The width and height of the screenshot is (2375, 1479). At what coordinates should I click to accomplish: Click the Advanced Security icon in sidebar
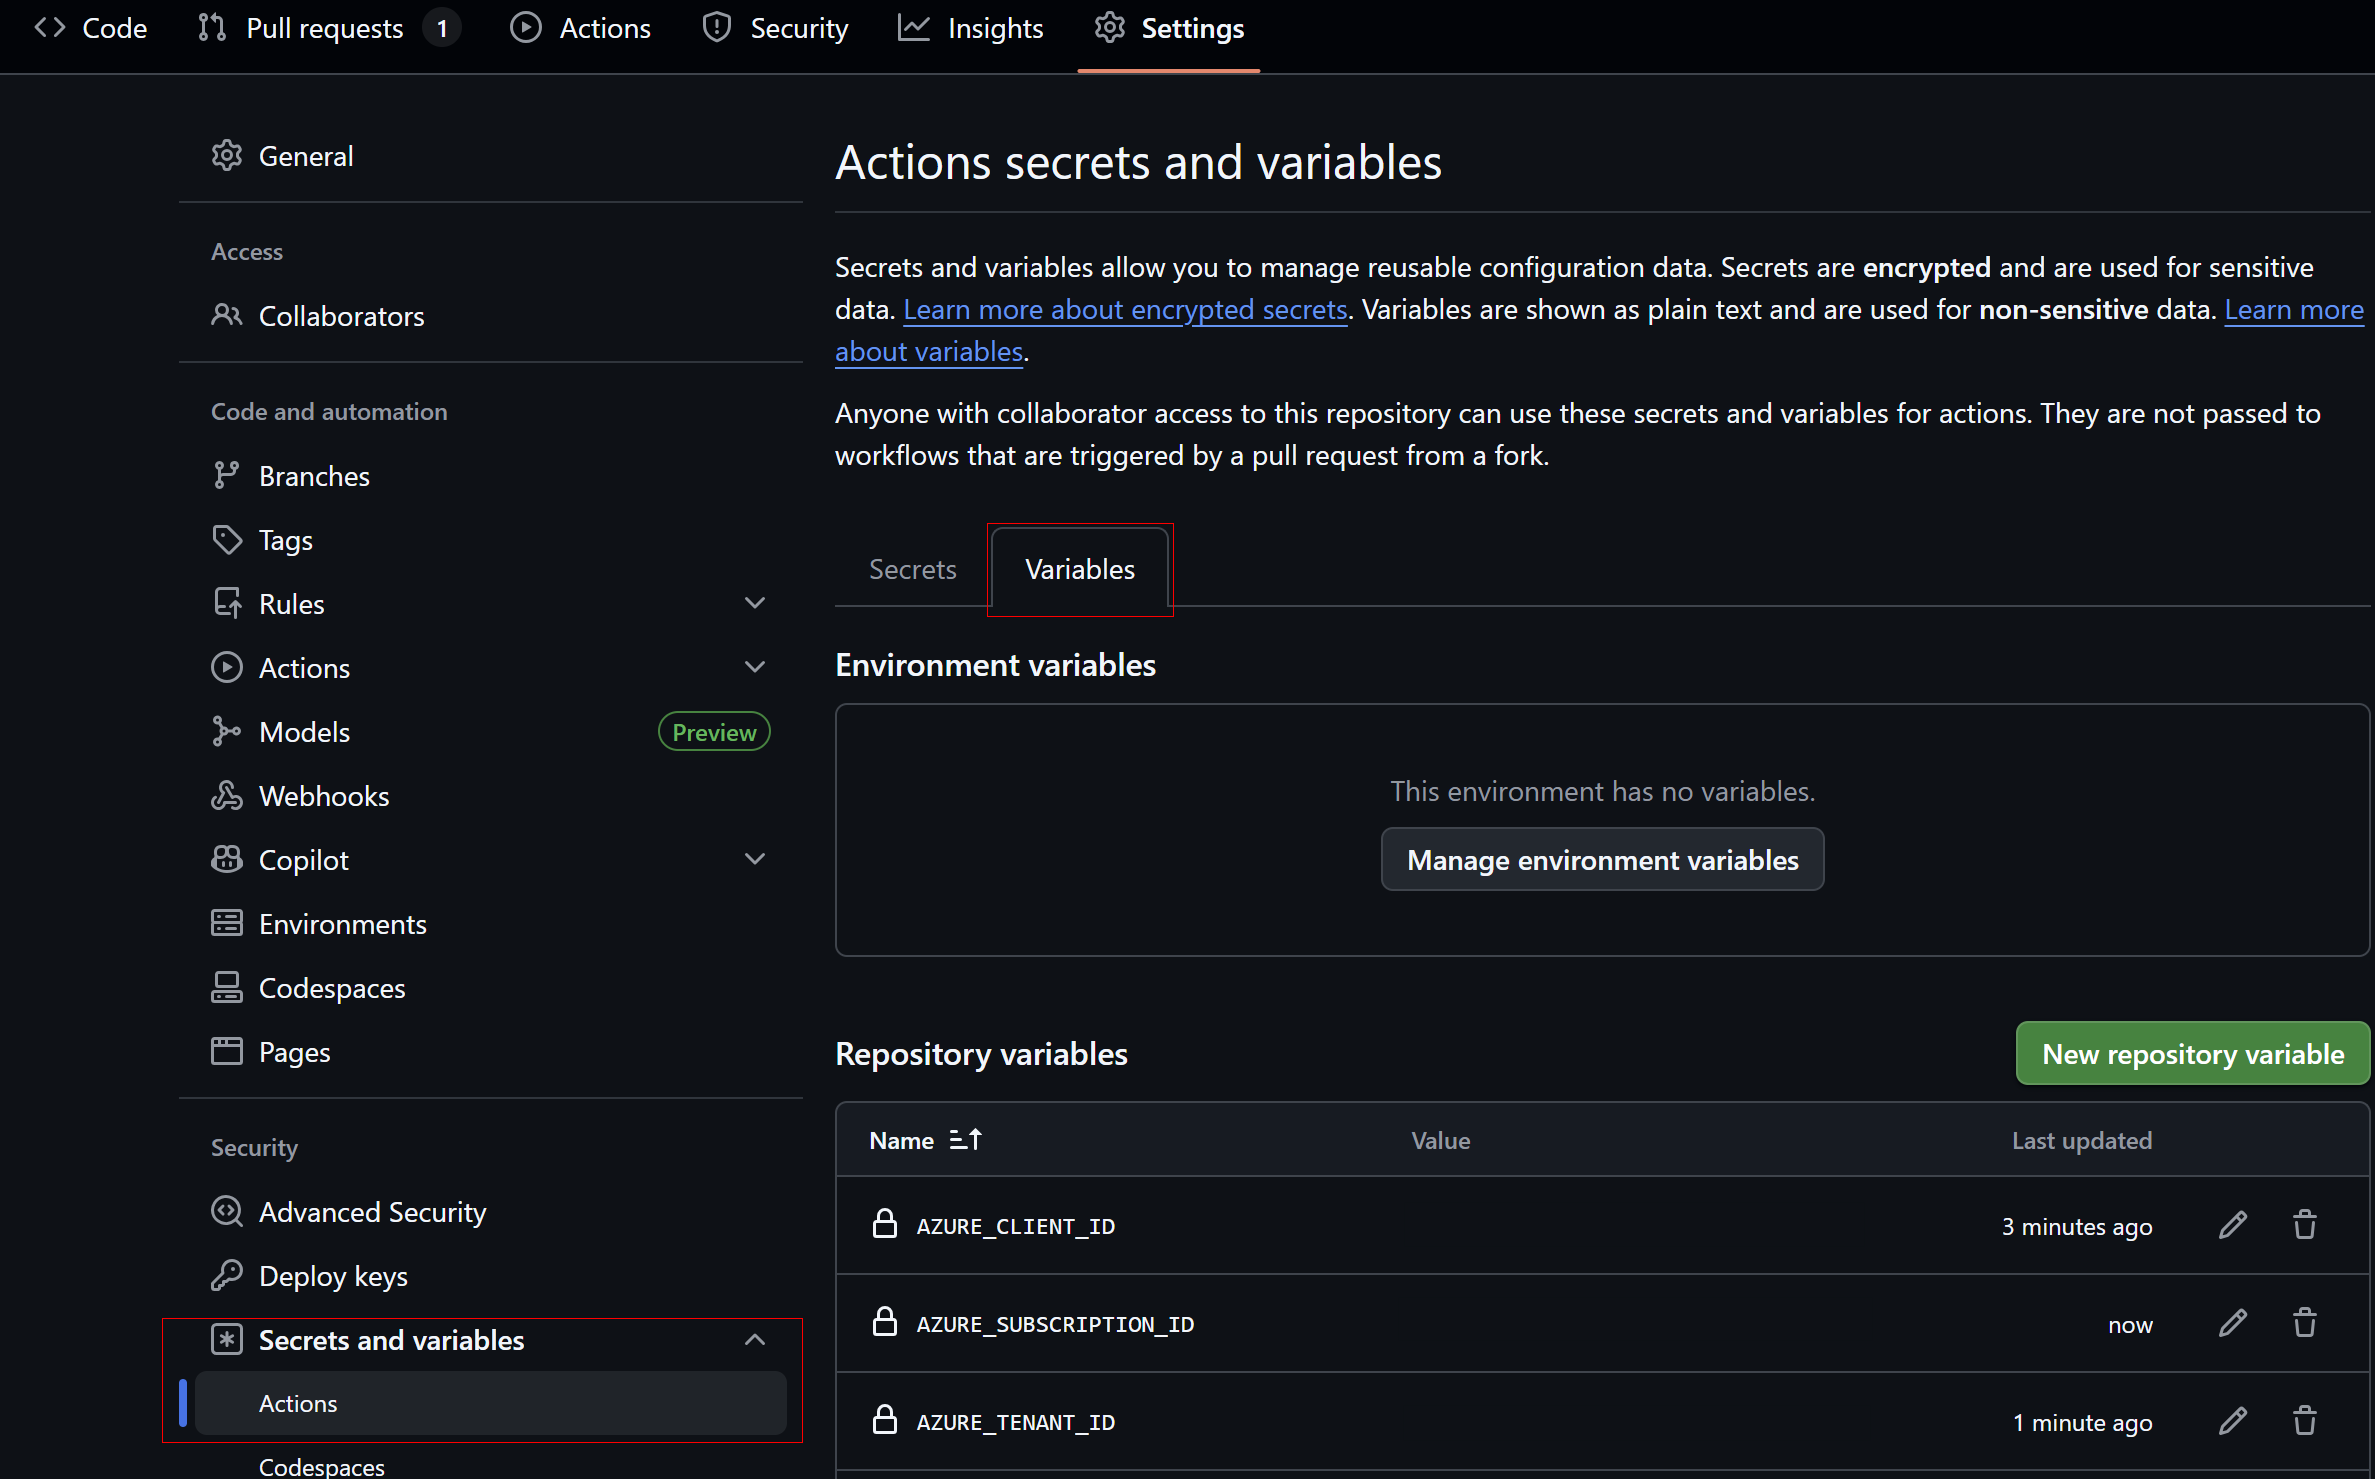(x=227, y=1212)
